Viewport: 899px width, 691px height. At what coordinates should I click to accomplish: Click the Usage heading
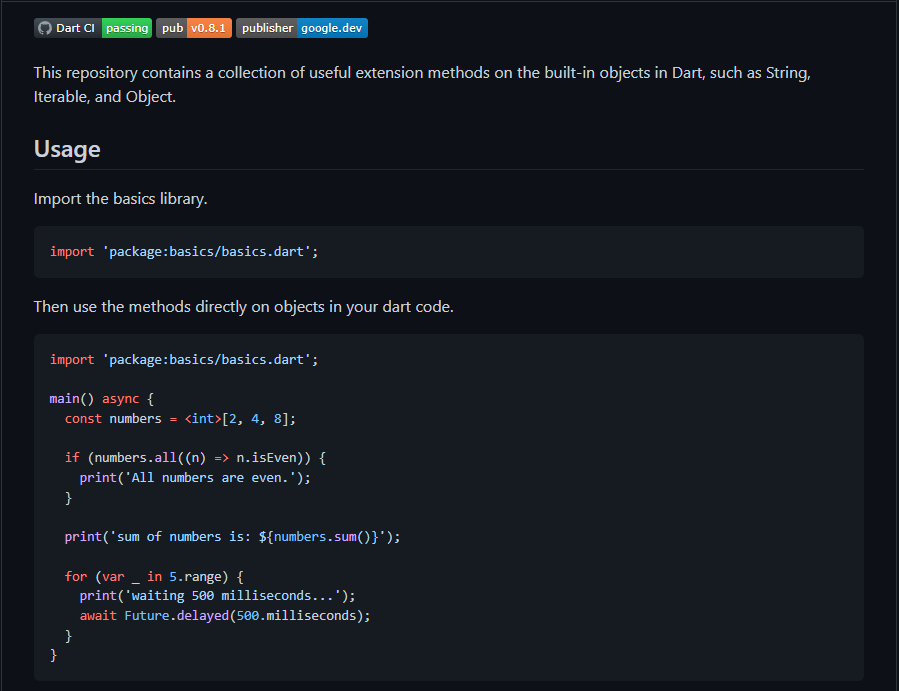[67, 149]
